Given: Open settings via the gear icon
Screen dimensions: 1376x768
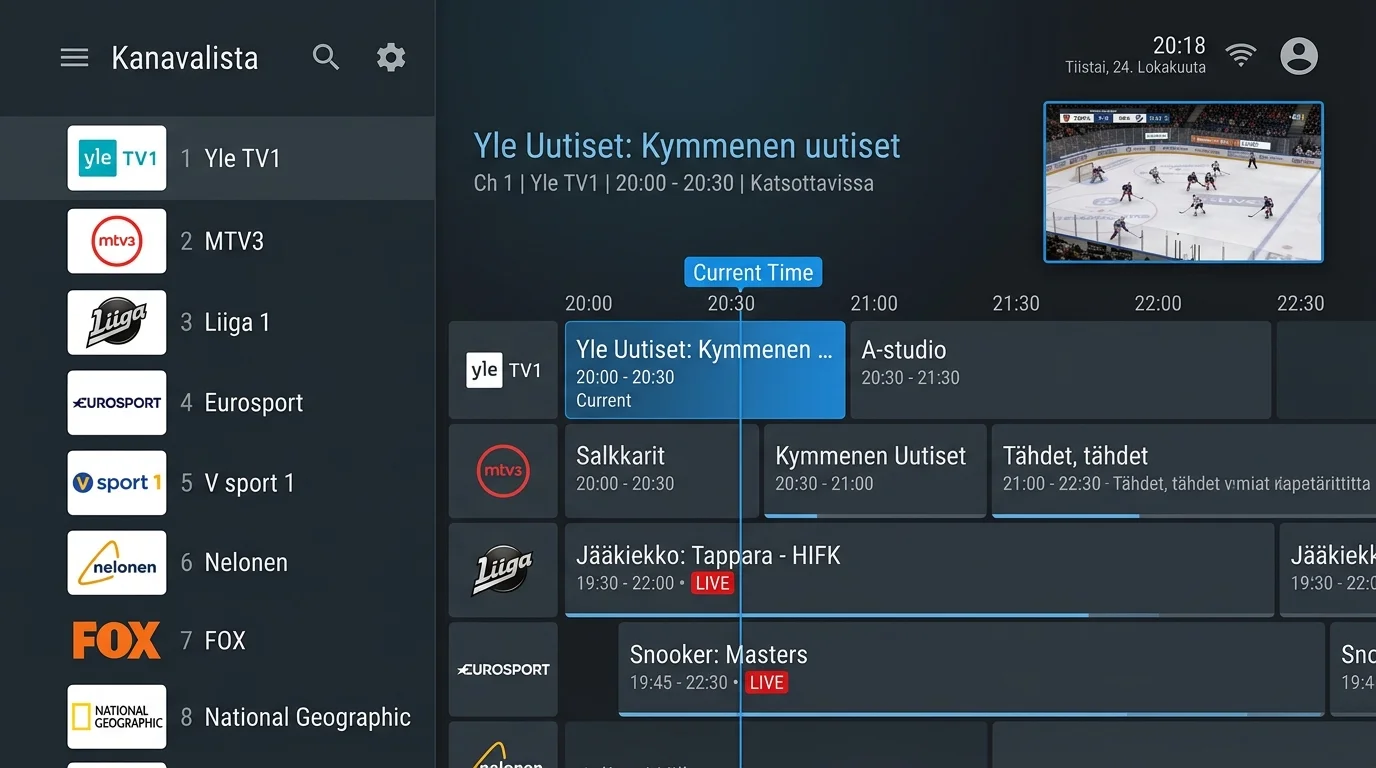Looking at the screenshot, I should 391,57.
